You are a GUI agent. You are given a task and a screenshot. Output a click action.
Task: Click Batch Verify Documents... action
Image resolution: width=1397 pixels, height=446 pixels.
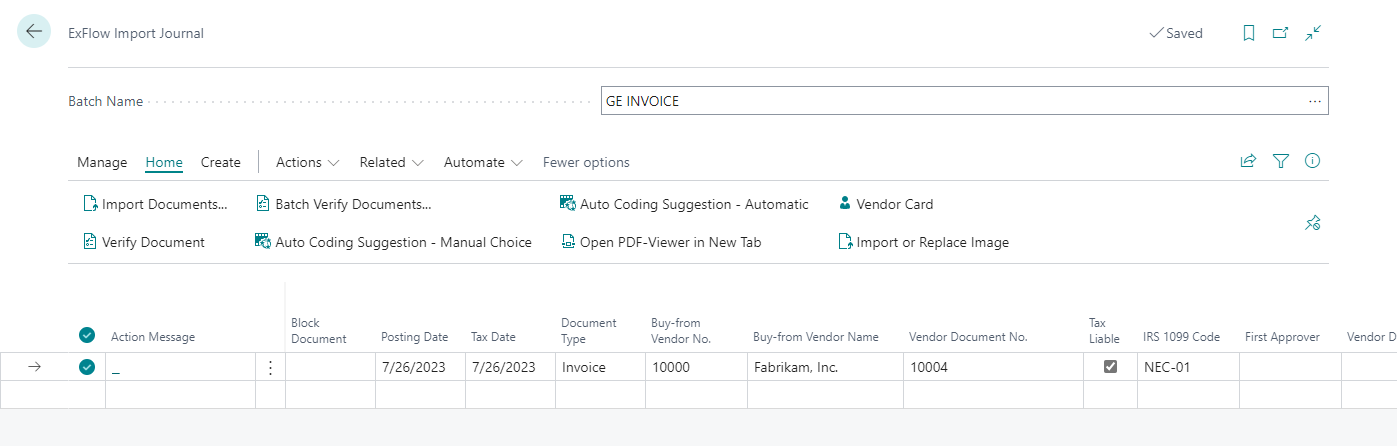344,204
